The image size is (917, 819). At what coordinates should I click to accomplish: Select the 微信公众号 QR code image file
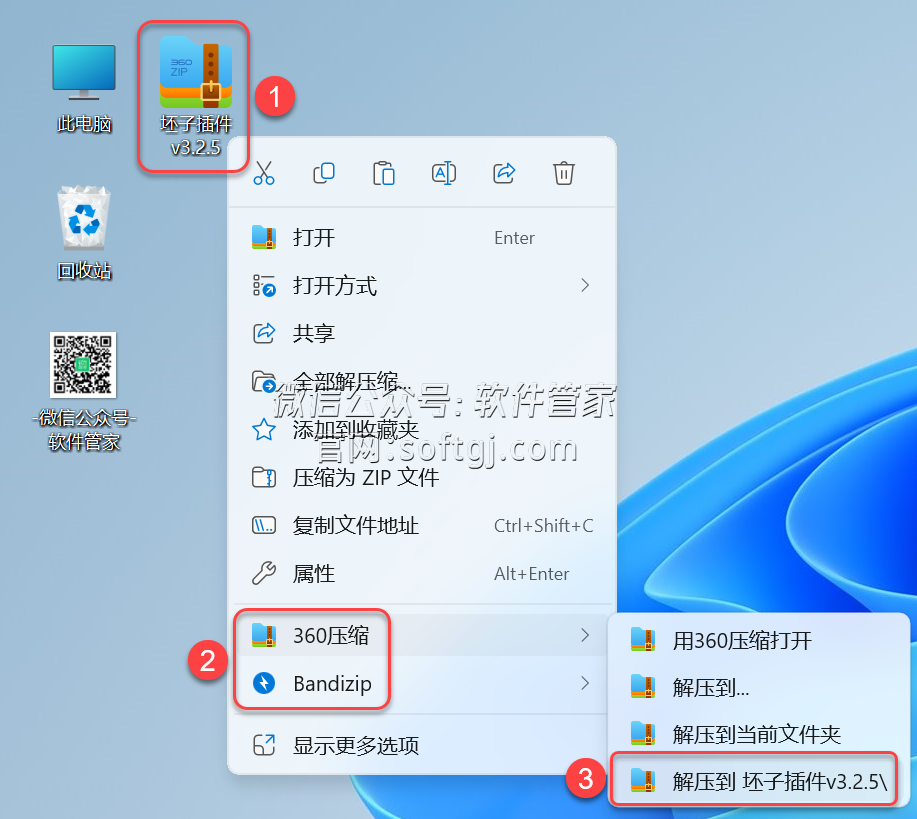tap(84, 392)
